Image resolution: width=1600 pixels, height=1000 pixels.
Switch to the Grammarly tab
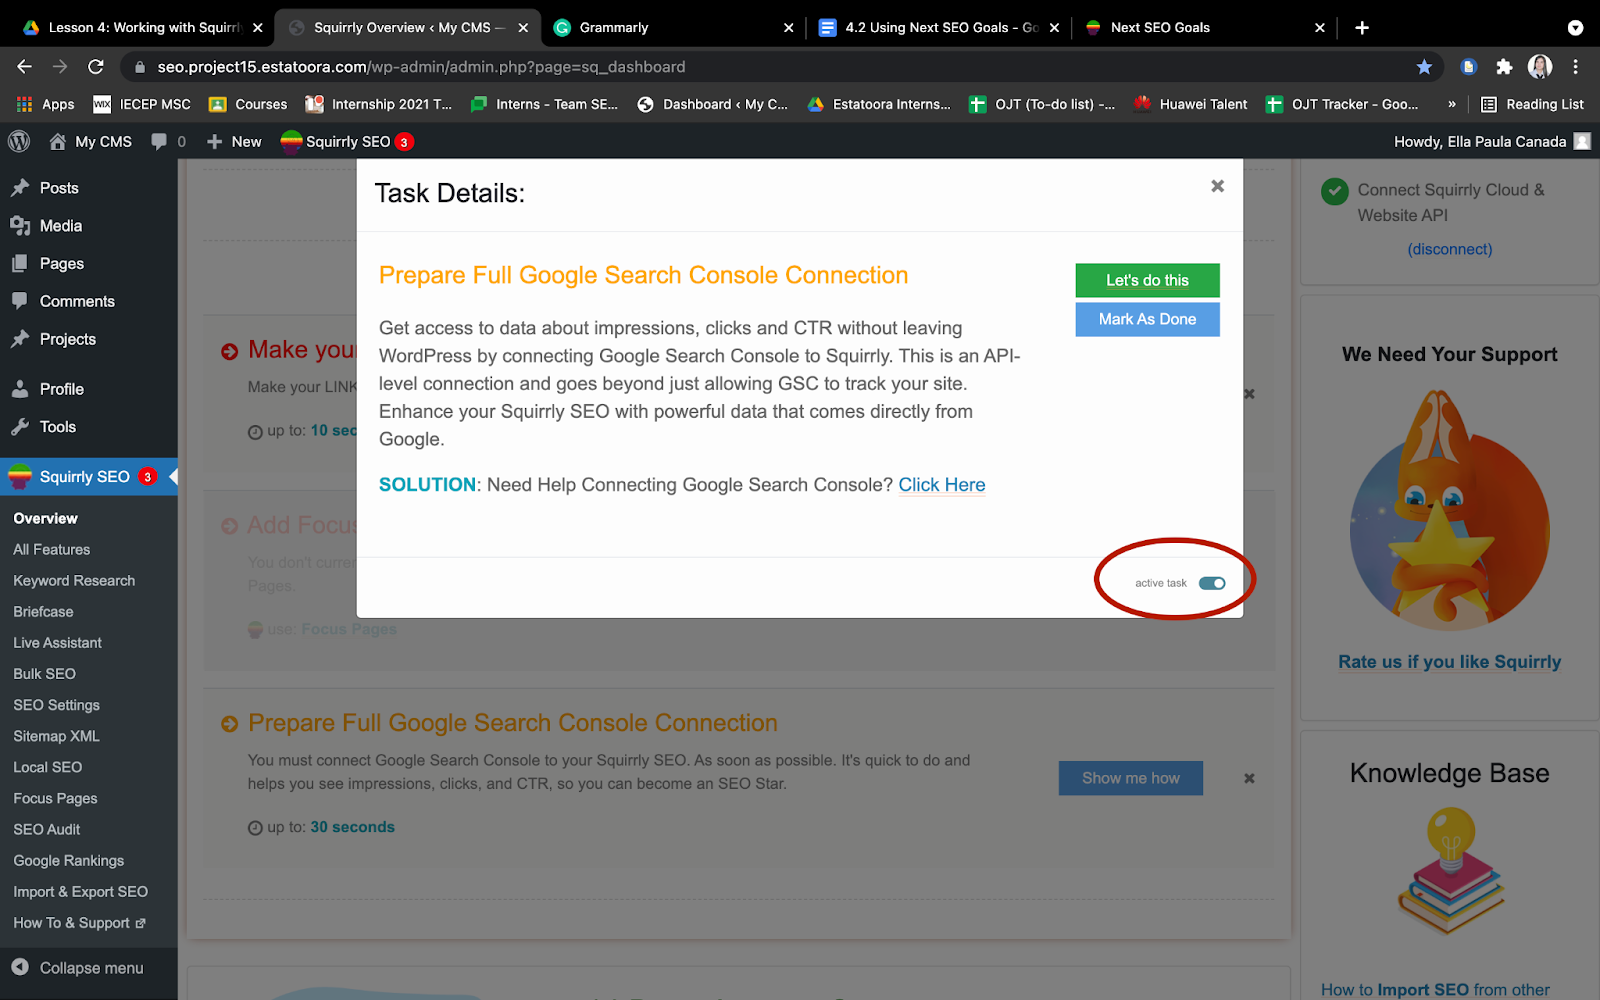click(x=674, y=28)
